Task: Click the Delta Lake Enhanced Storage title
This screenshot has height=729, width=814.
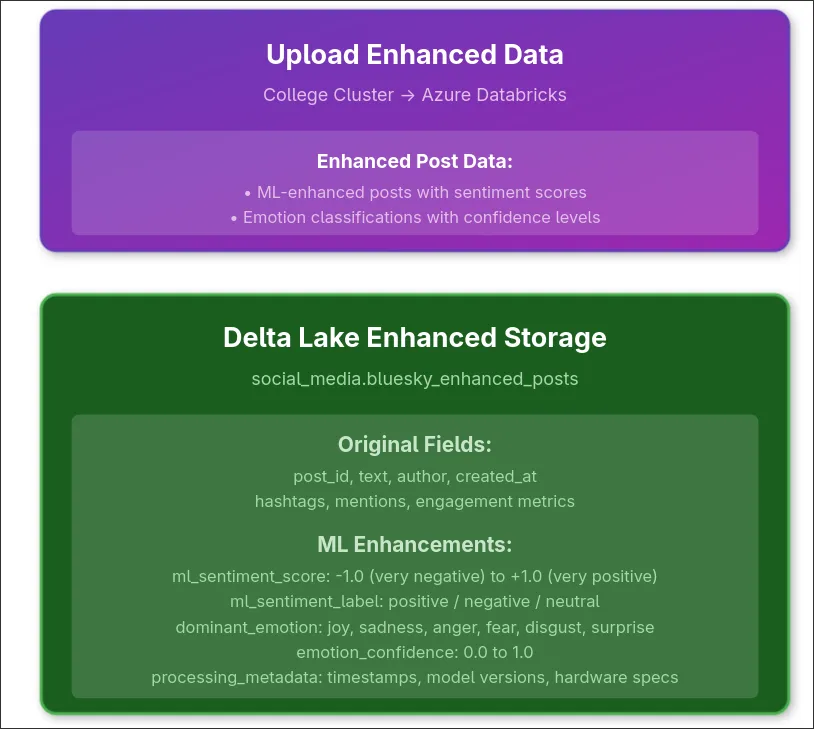Action: pyautogui.click(x=414, y=337)
